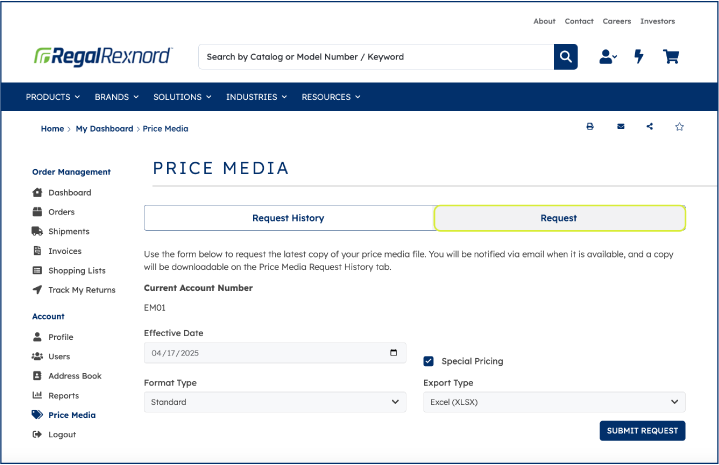Open Users in Account section
Screen dimensions: 719x465
point(59,356)
